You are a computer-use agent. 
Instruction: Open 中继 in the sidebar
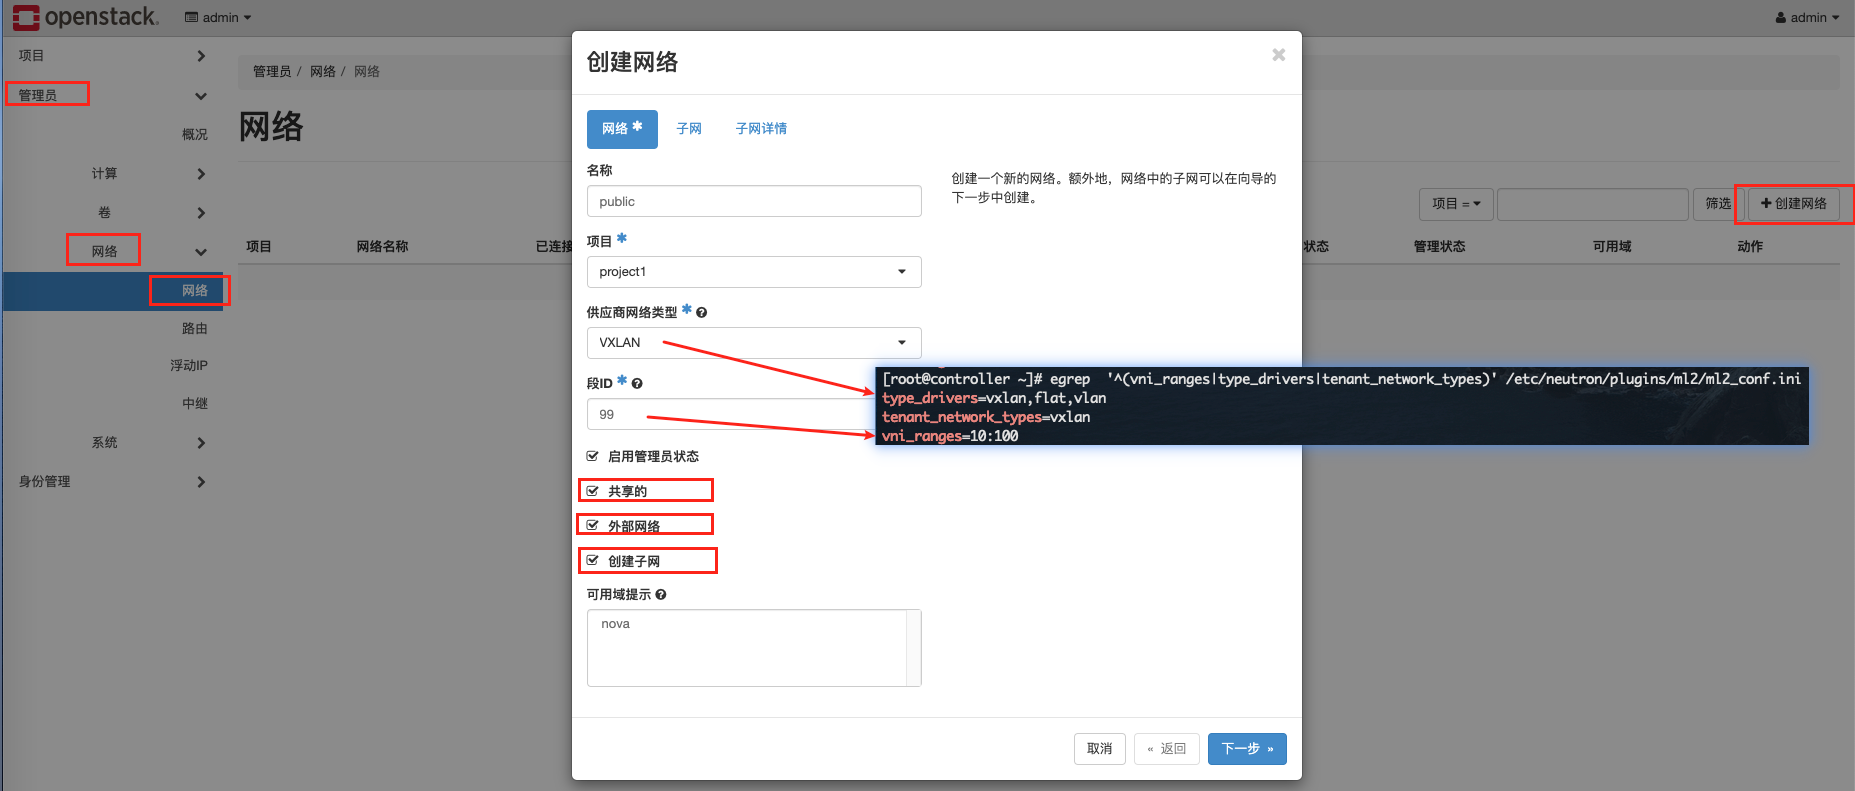coord(195,404)
